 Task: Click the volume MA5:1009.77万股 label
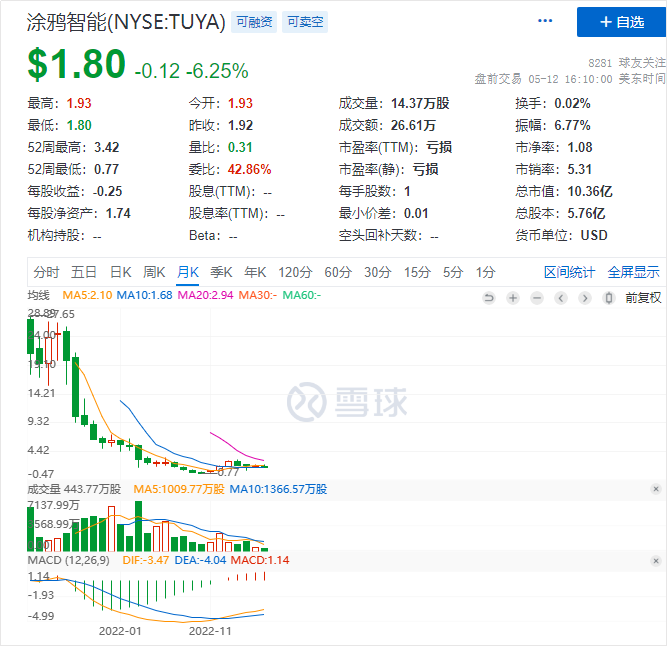tap(179, 489)
